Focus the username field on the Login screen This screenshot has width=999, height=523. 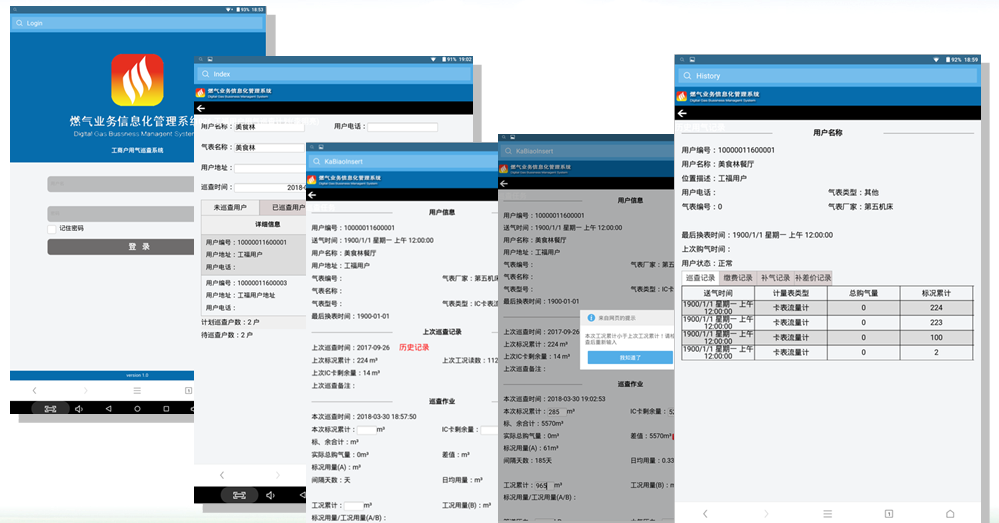[x=120, y=184]
